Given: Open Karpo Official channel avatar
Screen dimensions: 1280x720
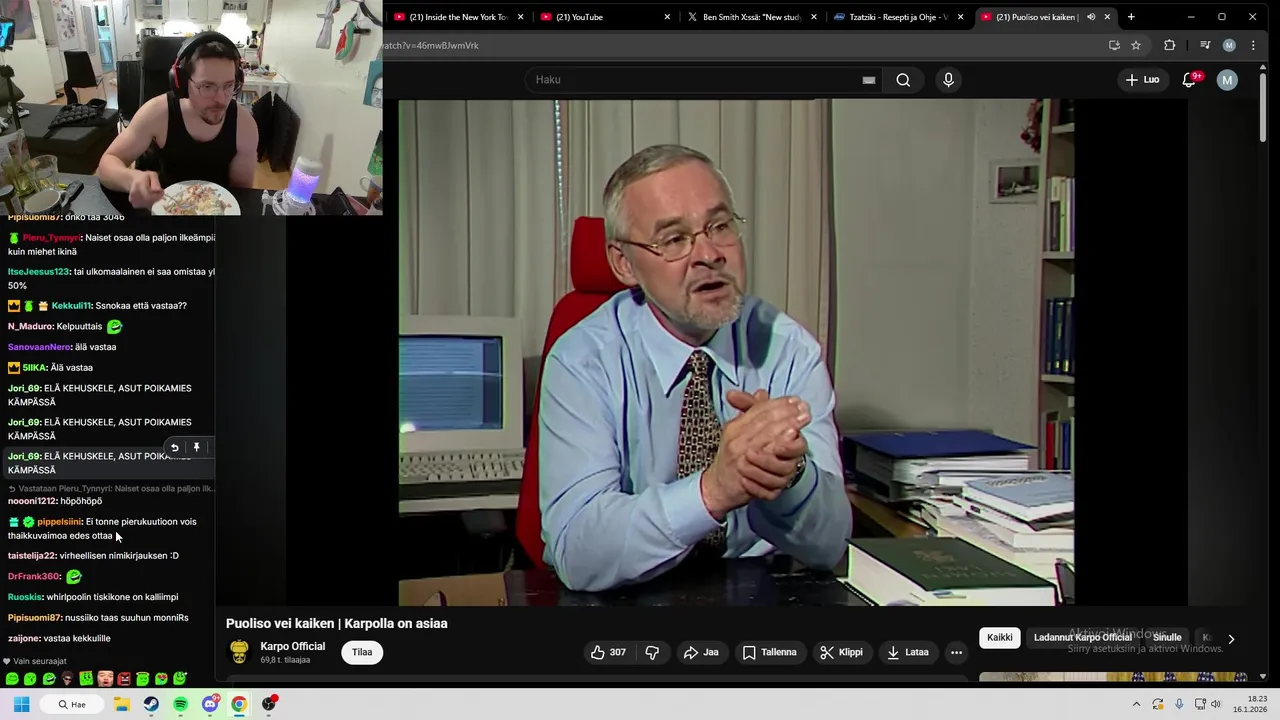Looking at the screenshot, I should click(x=239, y=652).
